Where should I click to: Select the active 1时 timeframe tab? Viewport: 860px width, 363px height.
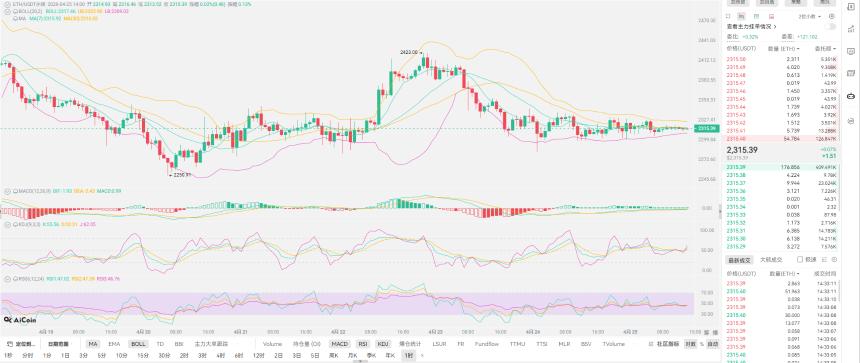point(409,355)
